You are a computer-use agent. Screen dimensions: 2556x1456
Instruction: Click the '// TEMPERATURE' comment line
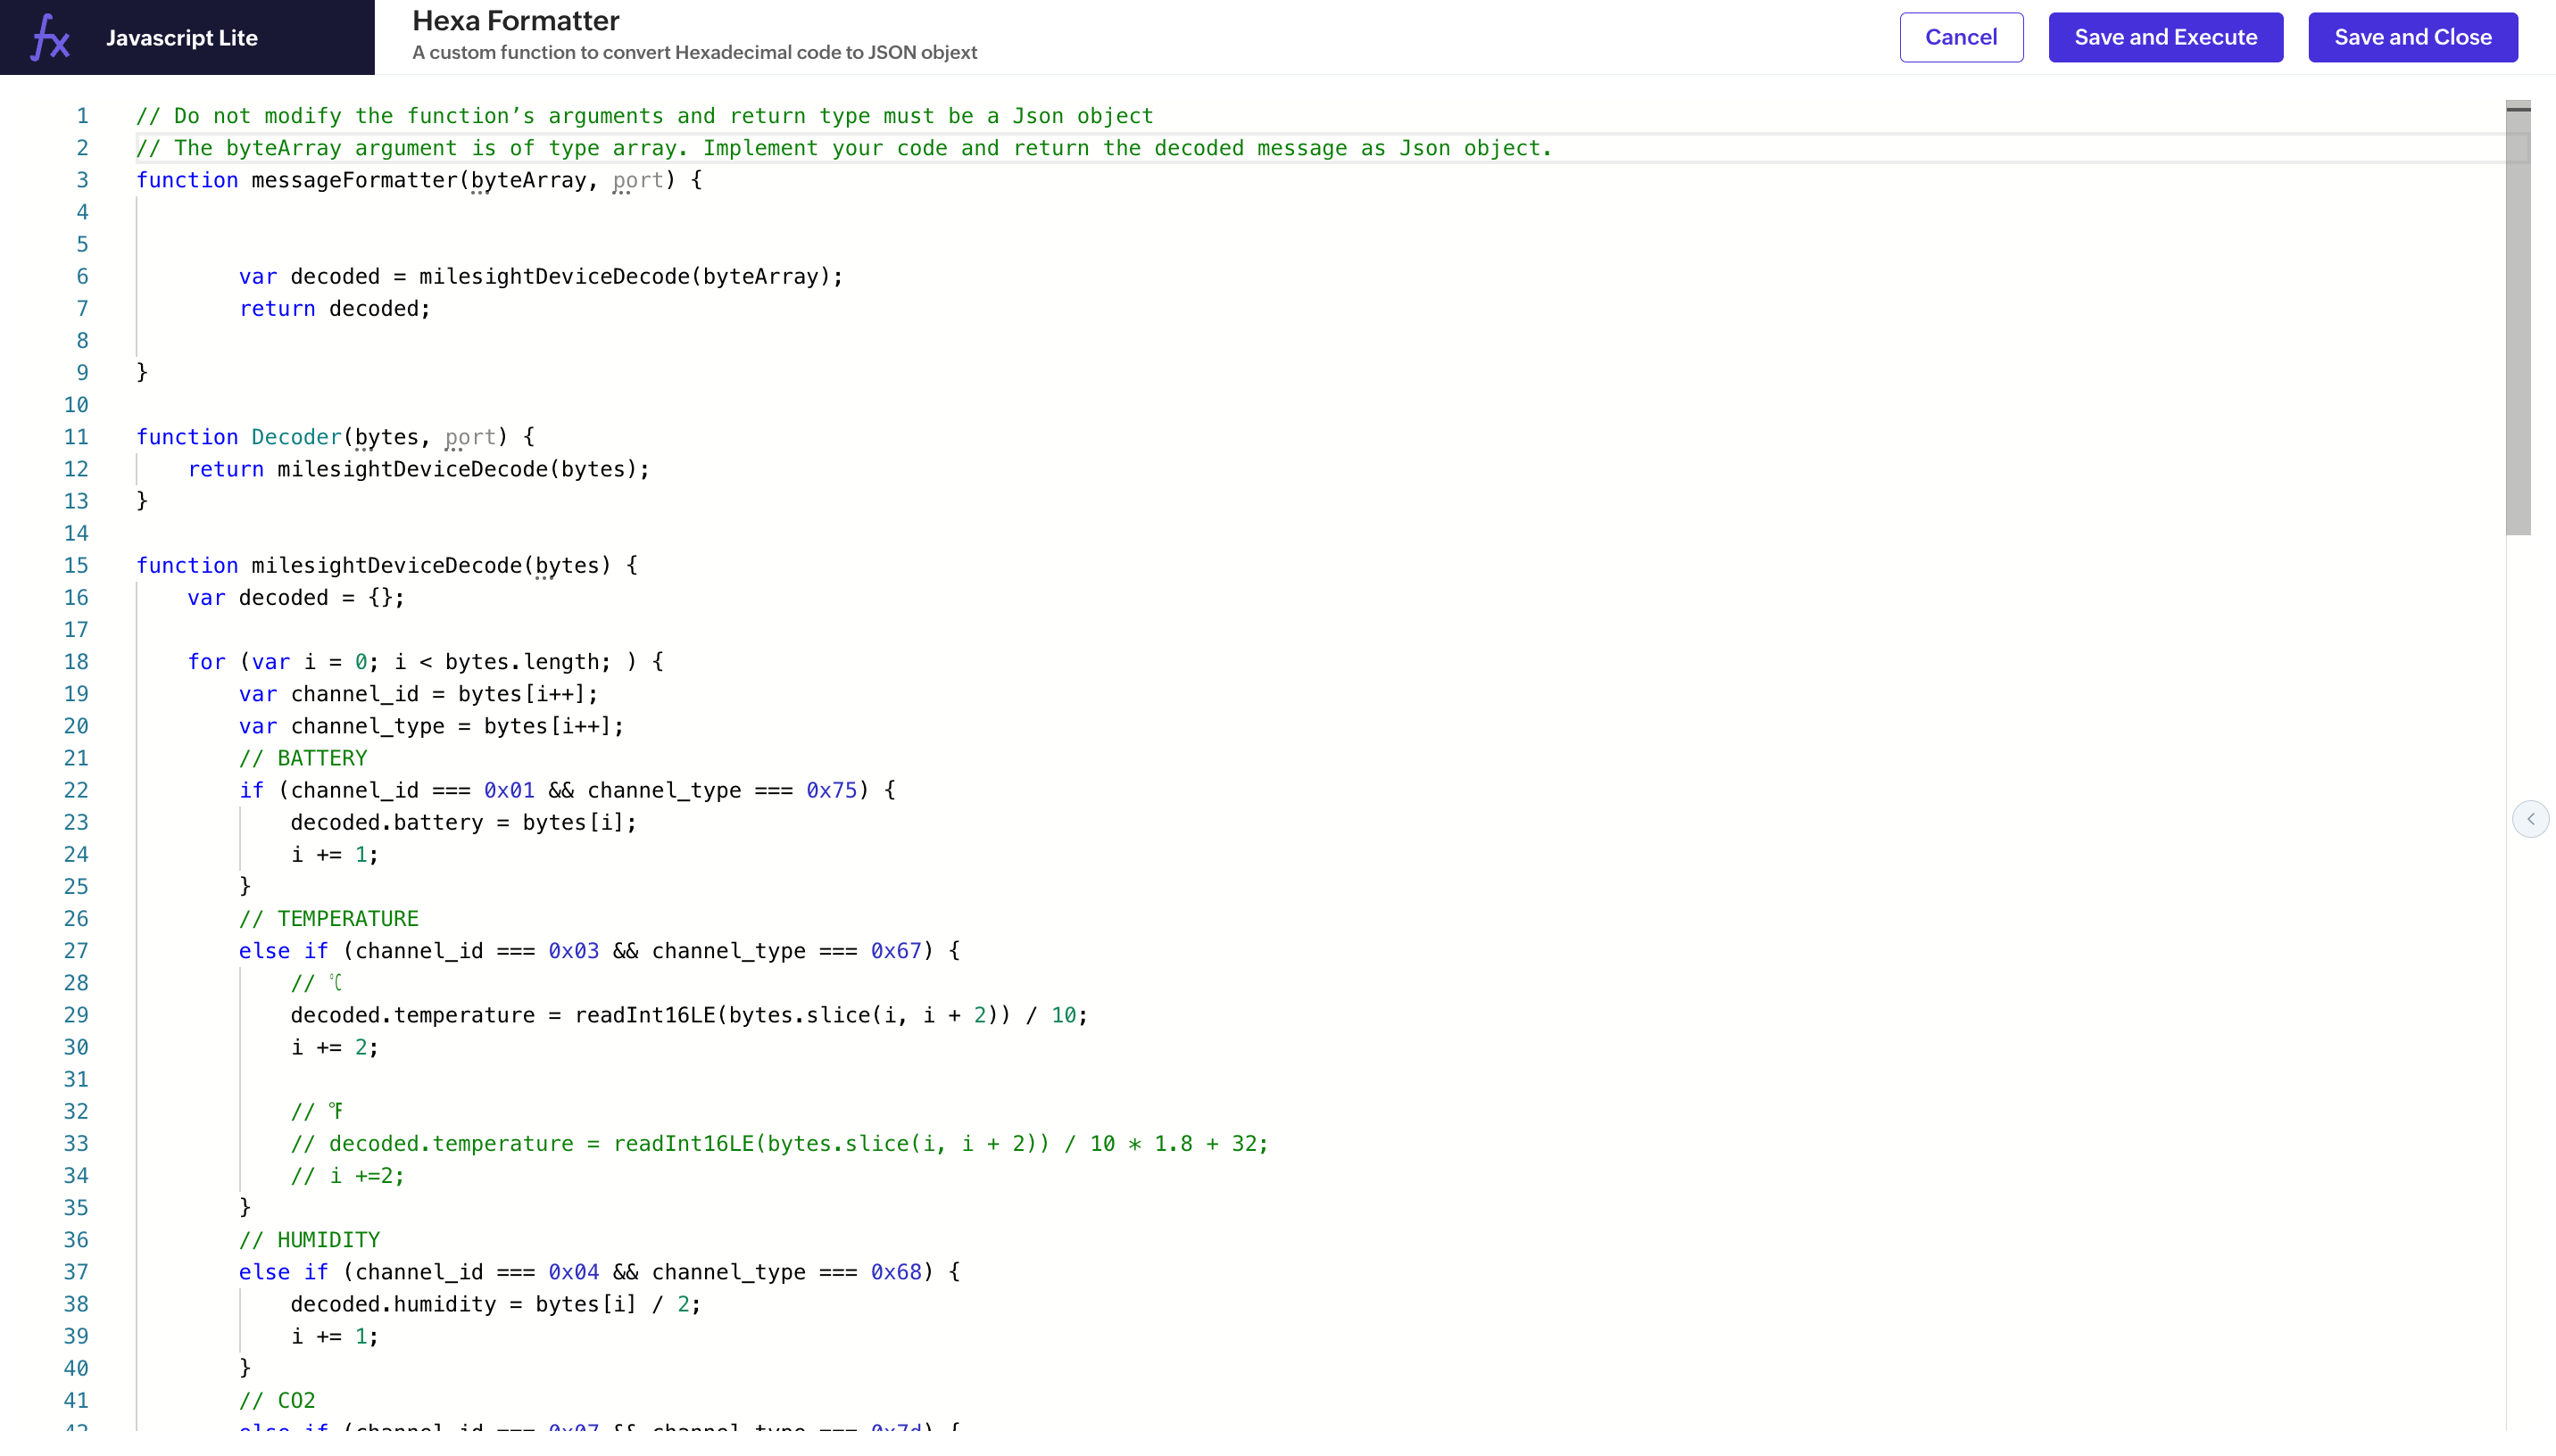(x=329, y=918)
